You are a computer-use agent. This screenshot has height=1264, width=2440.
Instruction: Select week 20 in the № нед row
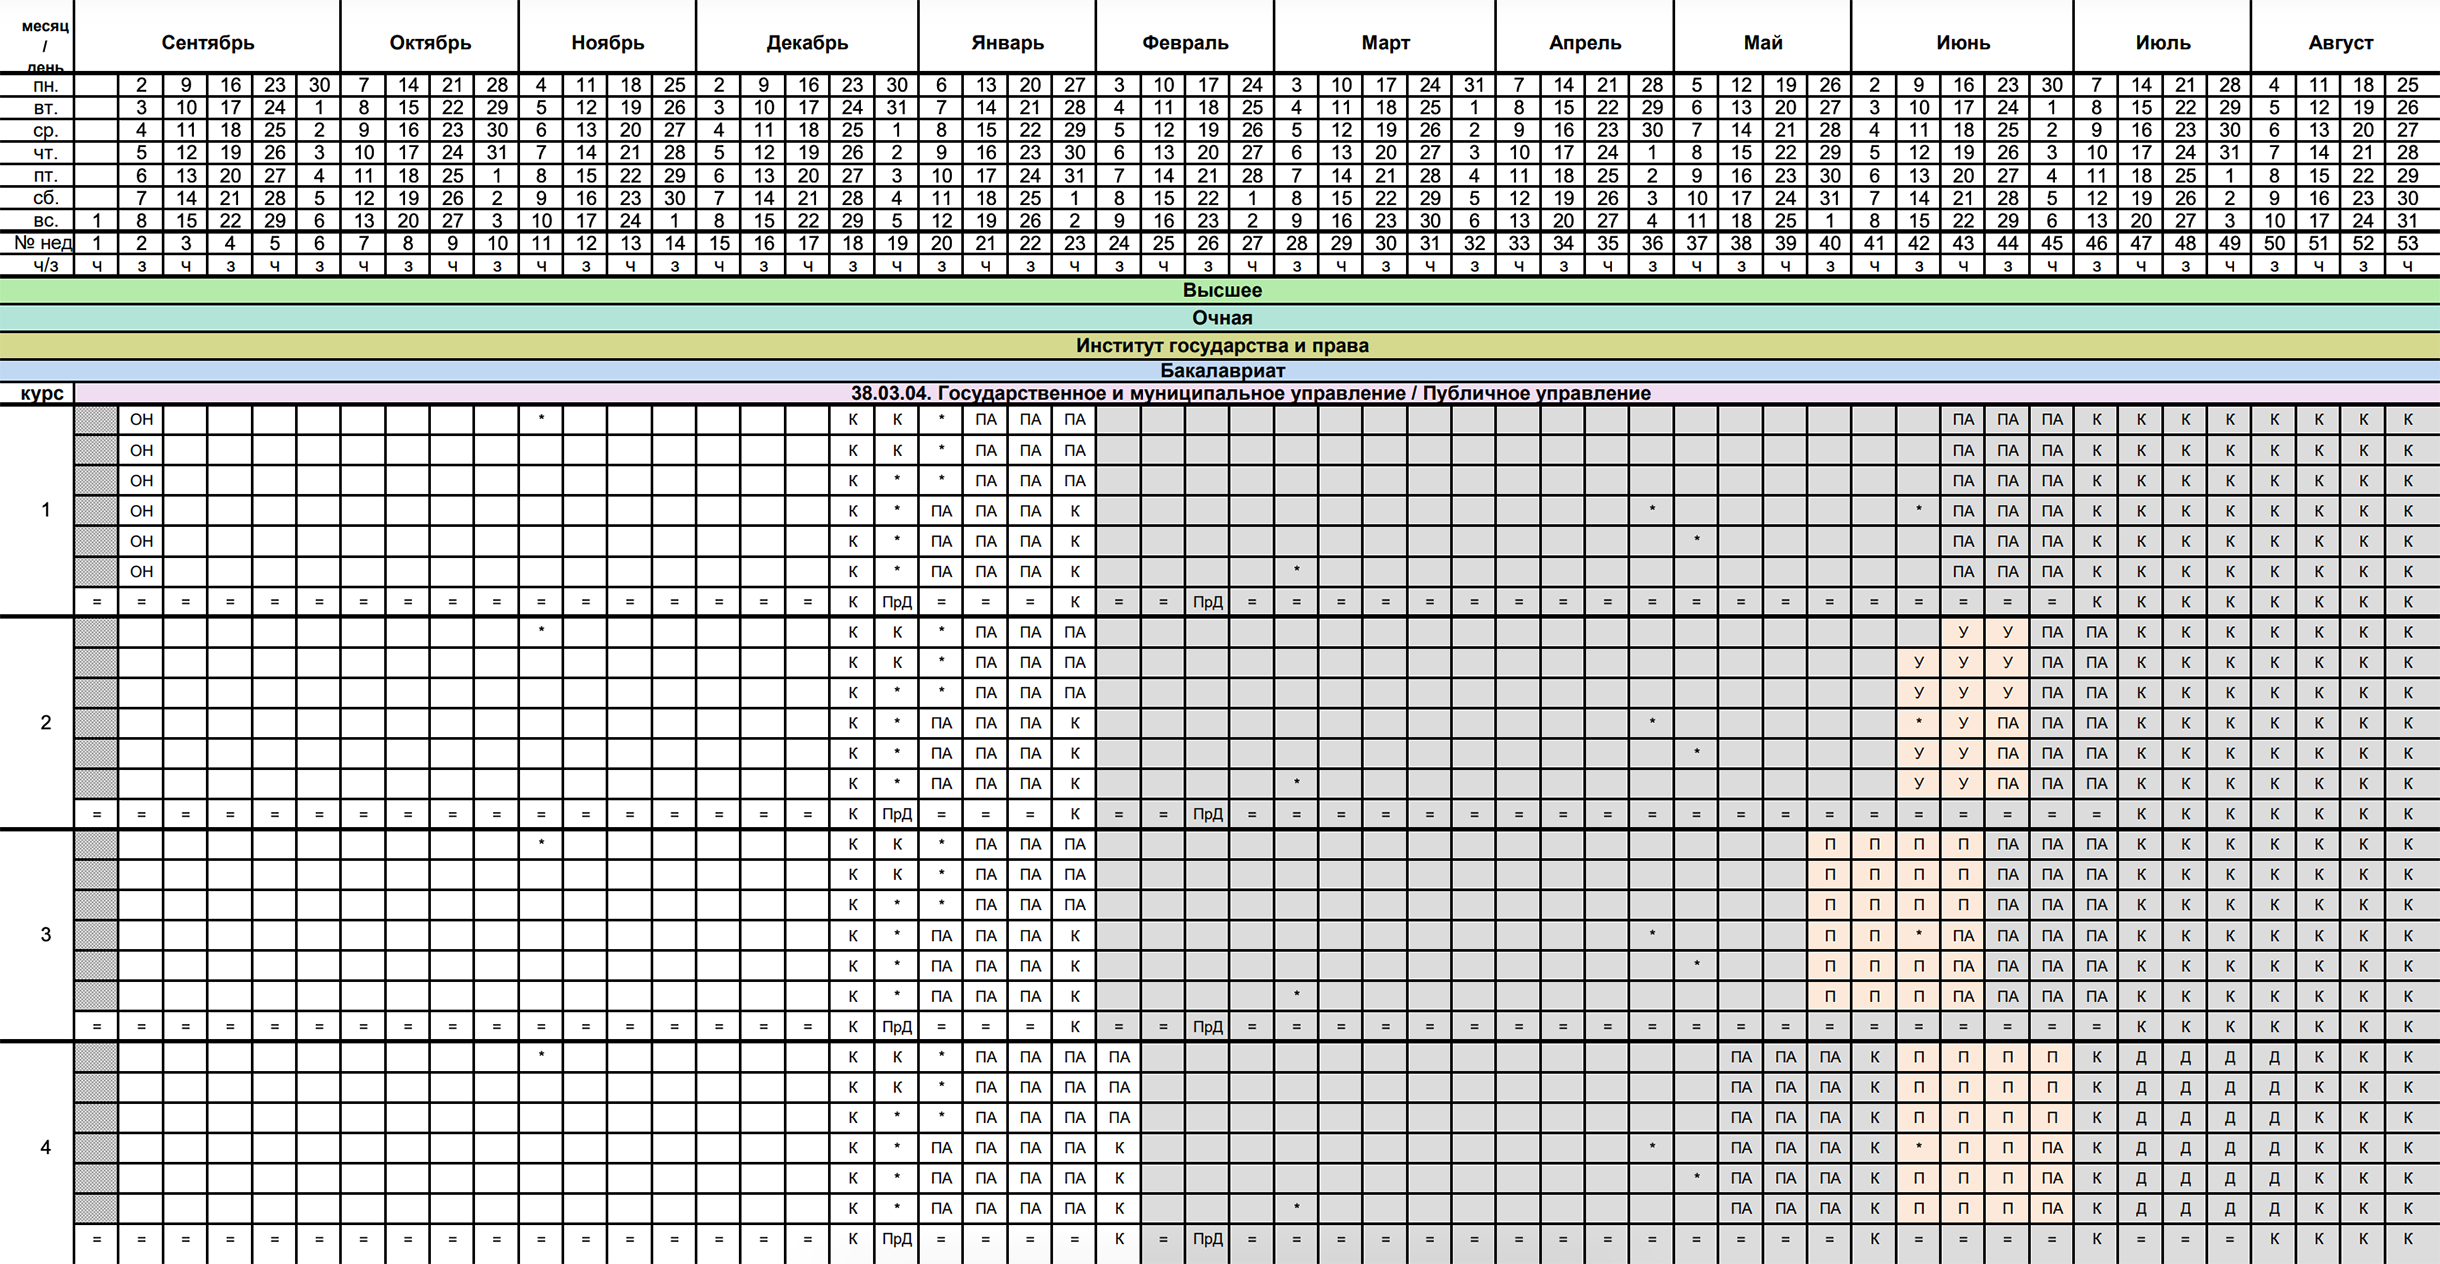[x=941, y=243]
